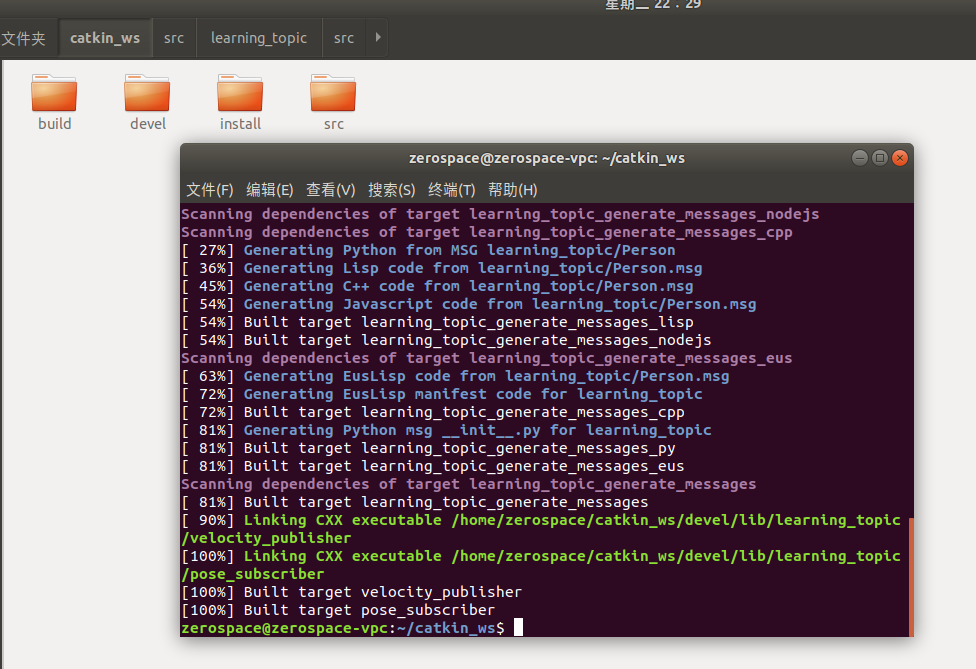
Task: Click '[ 90%] Linking CXX executable' line
Action: click(541, 520)
